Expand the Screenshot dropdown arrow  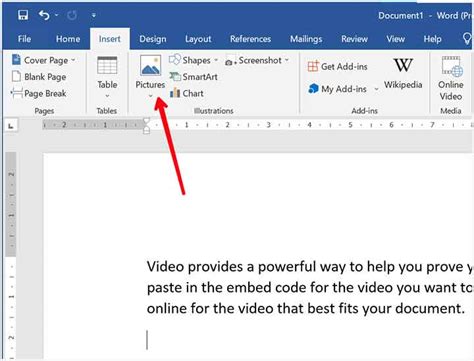click(287, 60)
